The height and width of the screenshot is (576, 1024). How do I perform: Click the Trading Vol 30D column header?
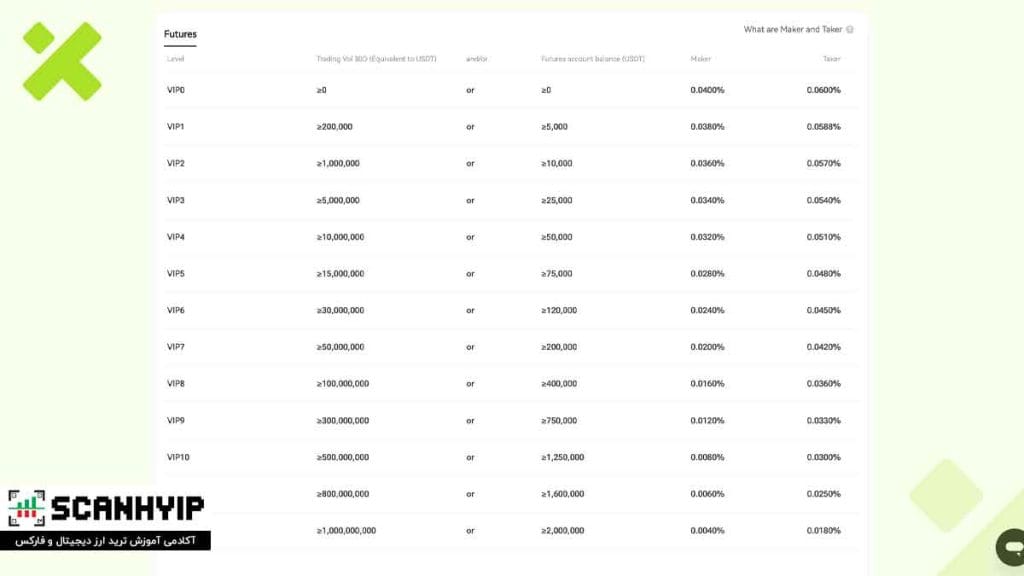[376, 59]
